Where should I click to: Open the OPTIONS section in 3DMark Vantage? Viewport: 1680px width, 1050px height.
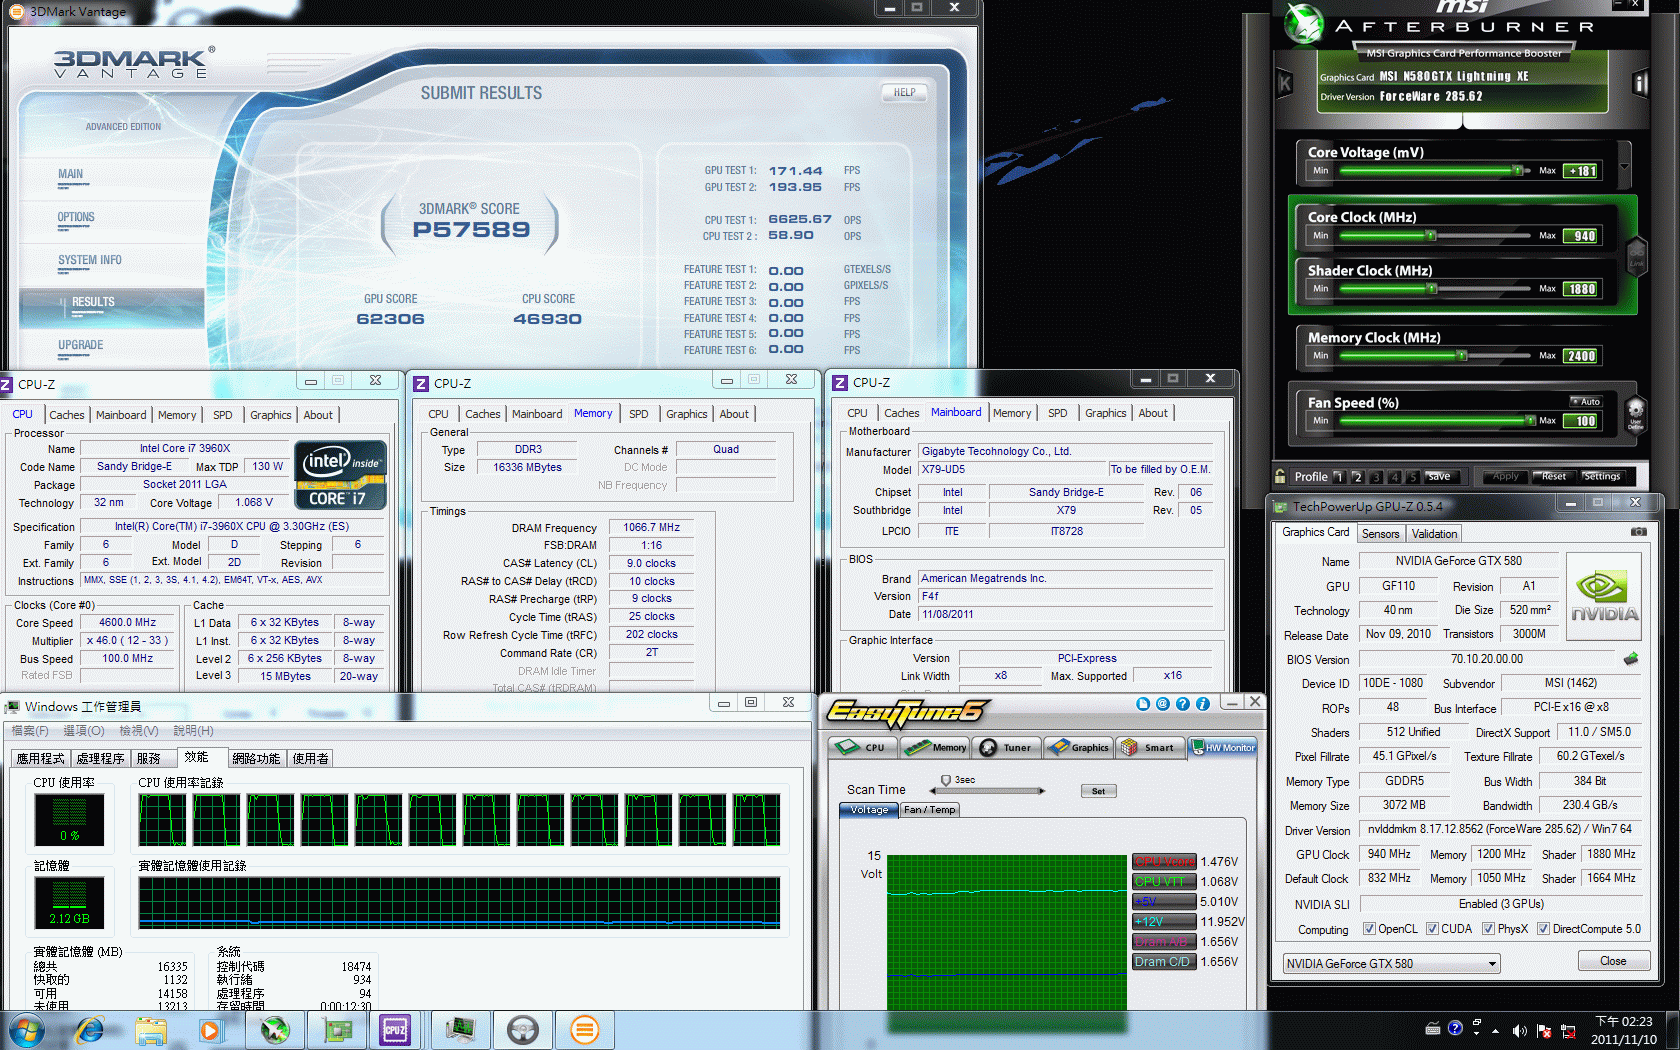(x=76, y=217)
